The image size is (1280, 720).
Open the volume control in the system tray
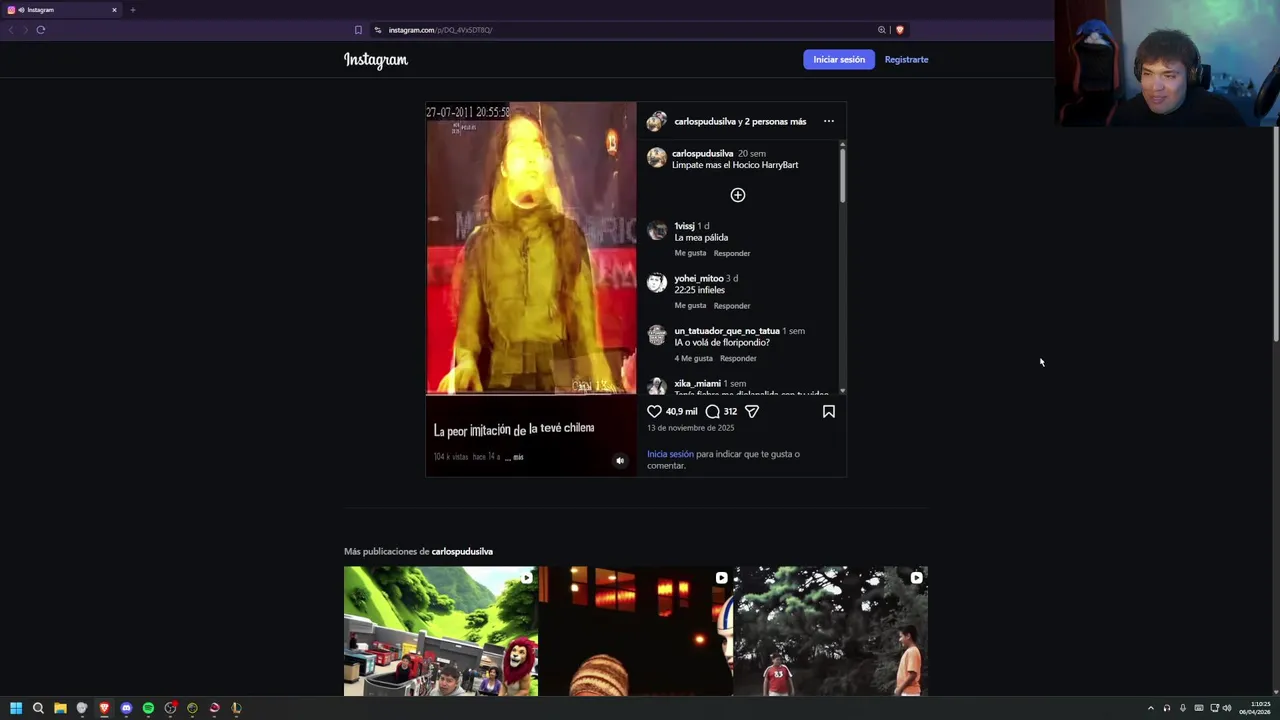coord(1227,708)
